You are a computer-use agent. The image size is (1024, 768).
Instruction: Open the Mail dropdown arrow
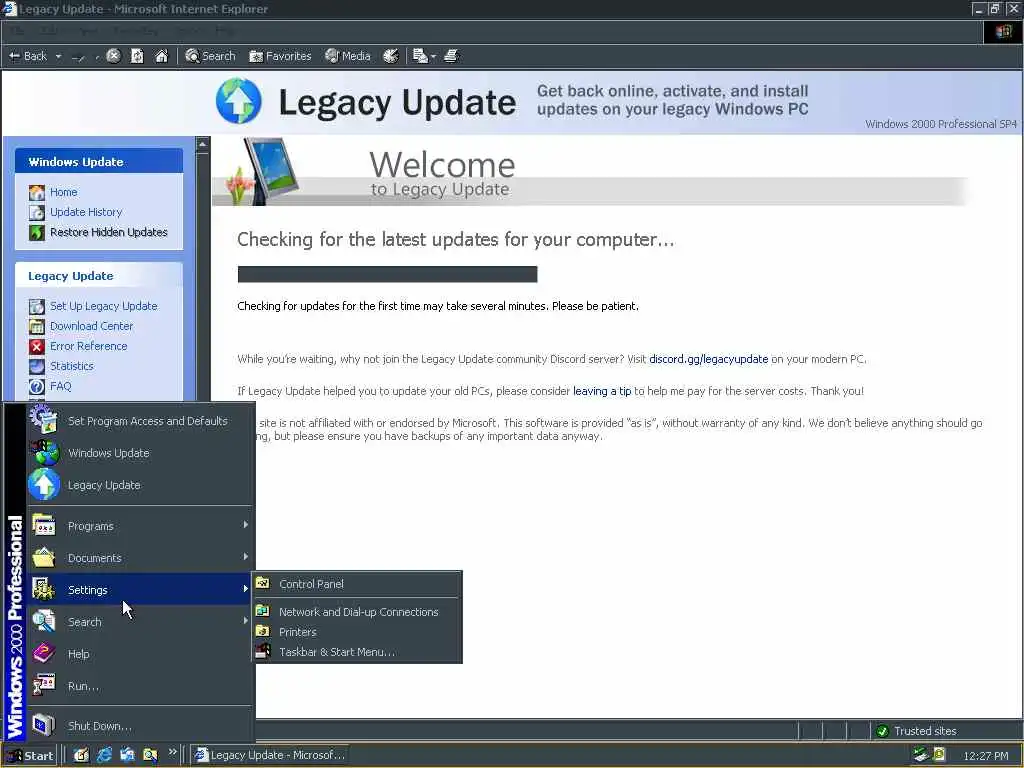coord(433,57)
